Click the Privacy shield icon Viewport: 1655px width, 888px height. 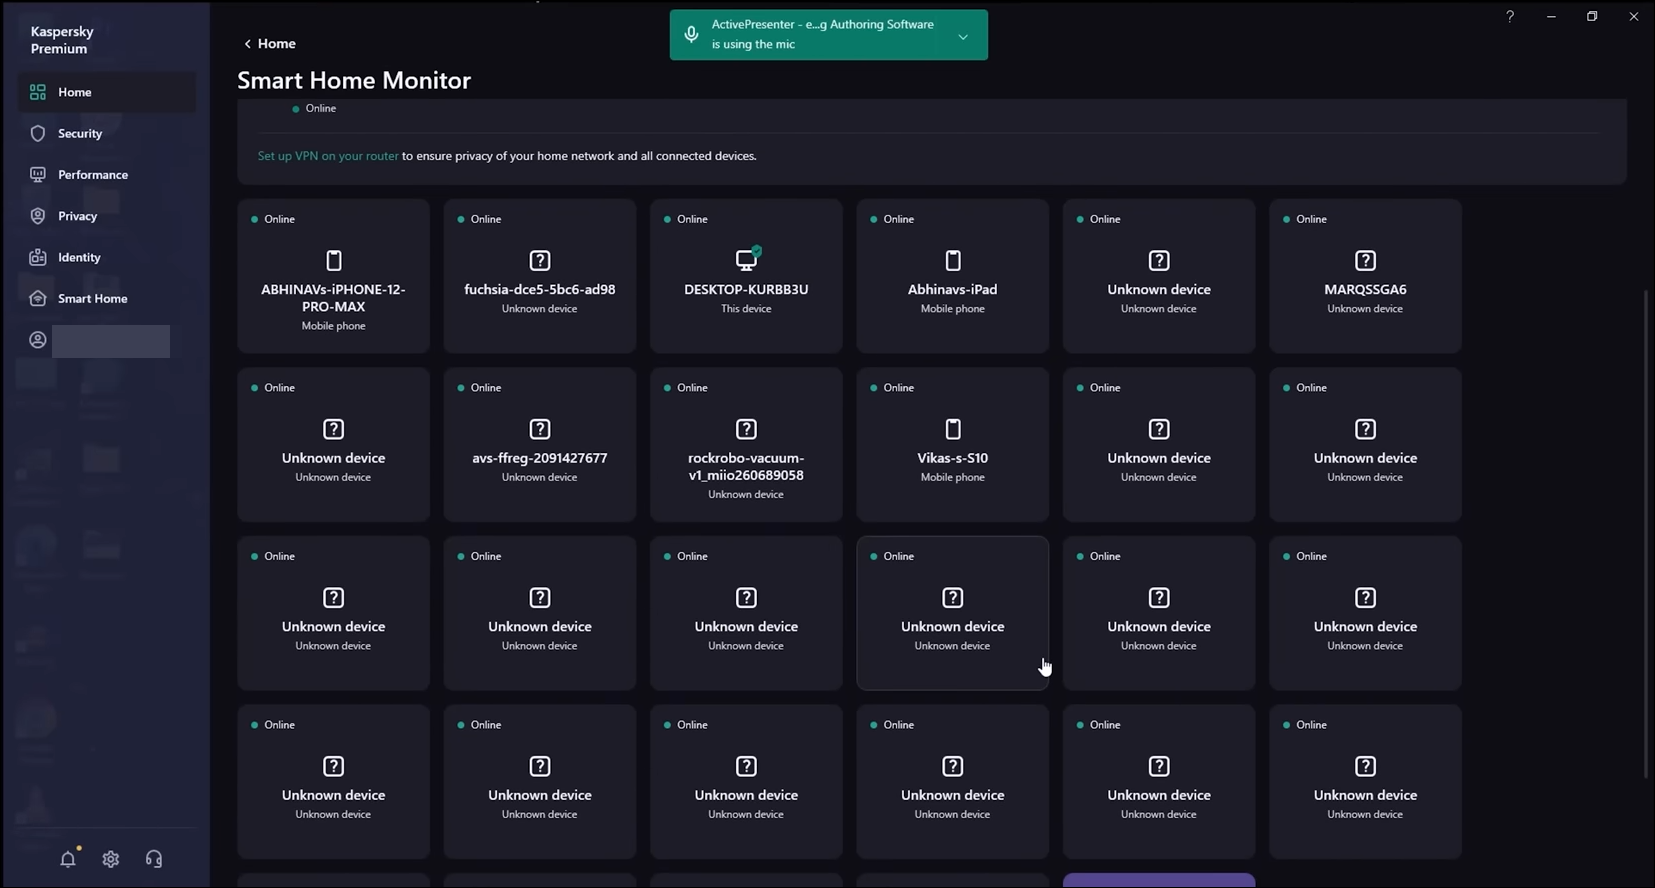point(38,216)
